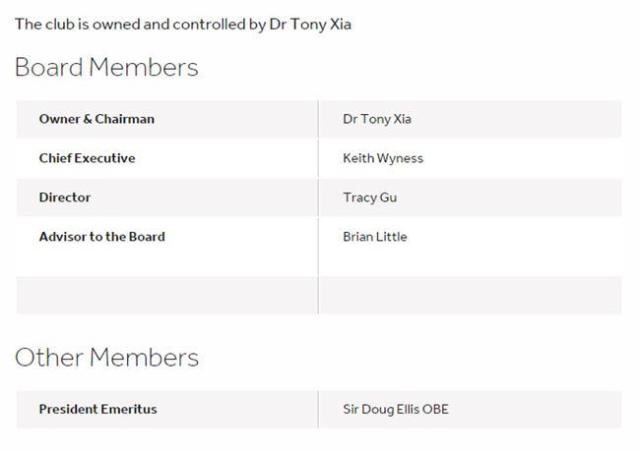The height and width of the screenshot is (450, 640).
Task: Click the word Other in Other Members heading
Action: coord(45,358)
